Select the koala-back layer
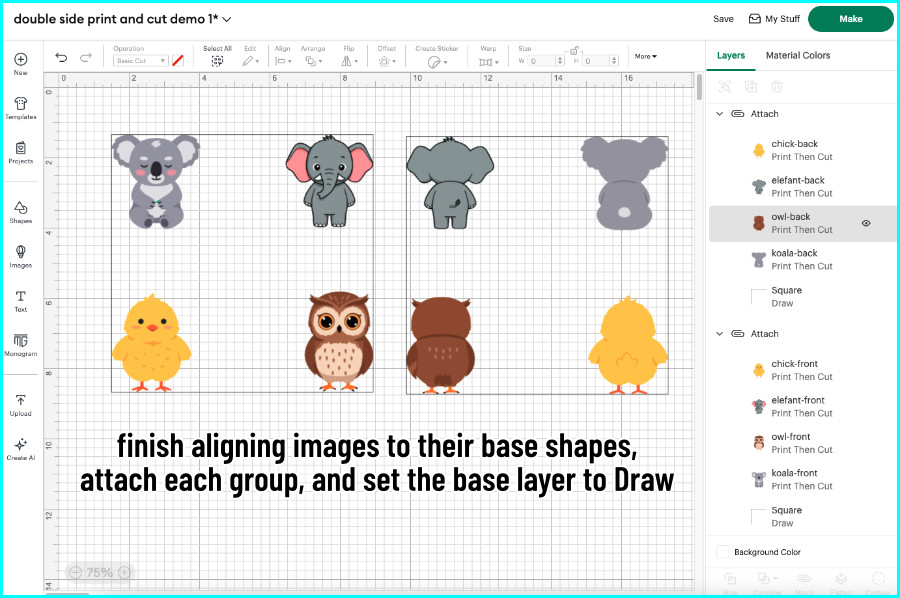The width and height of the screenshot is (900, 598). 802,259
